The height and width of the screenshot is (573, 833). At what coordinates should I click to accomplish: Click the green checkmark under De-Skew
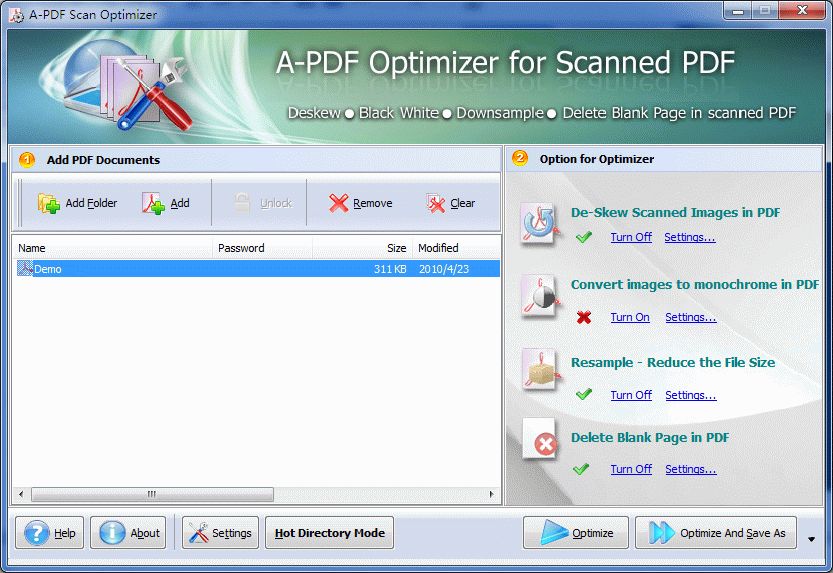click(583, 237)
